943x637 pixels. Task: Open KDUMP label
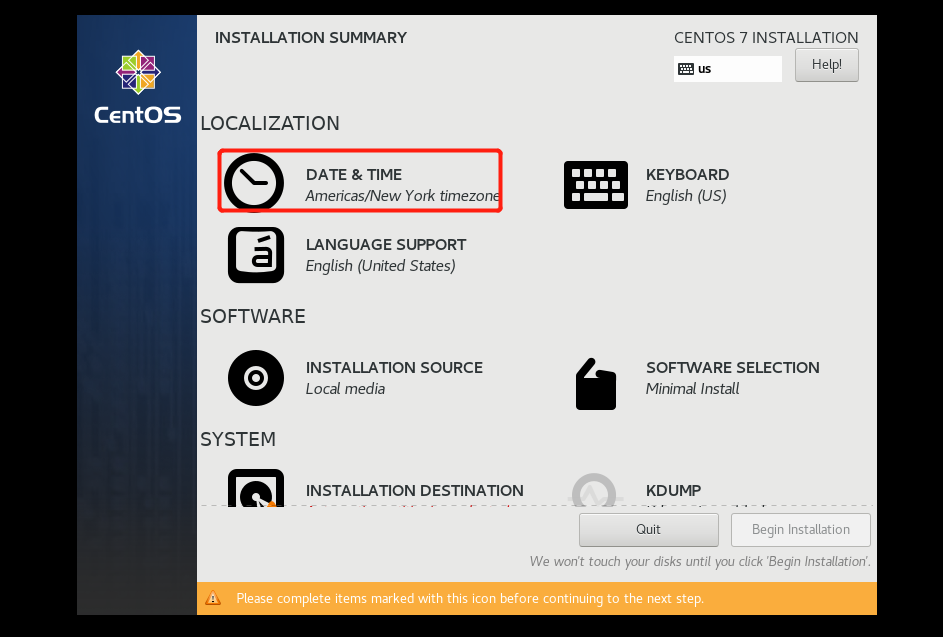point(674,490)
